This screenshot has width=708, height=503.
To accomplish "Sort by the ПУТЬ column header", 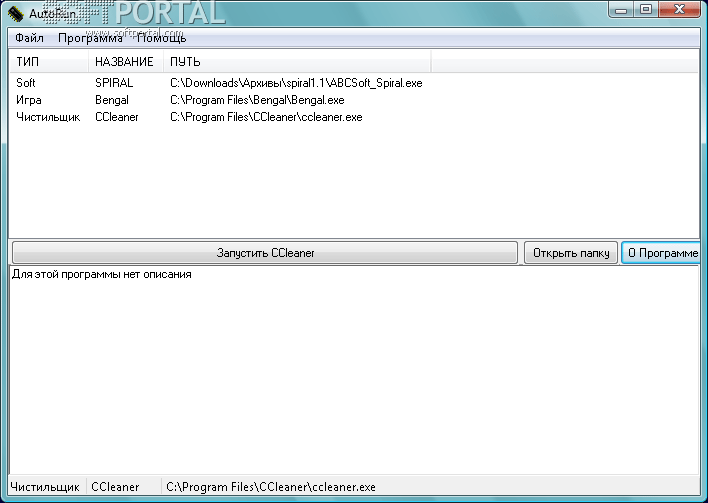I will (297, 61).
